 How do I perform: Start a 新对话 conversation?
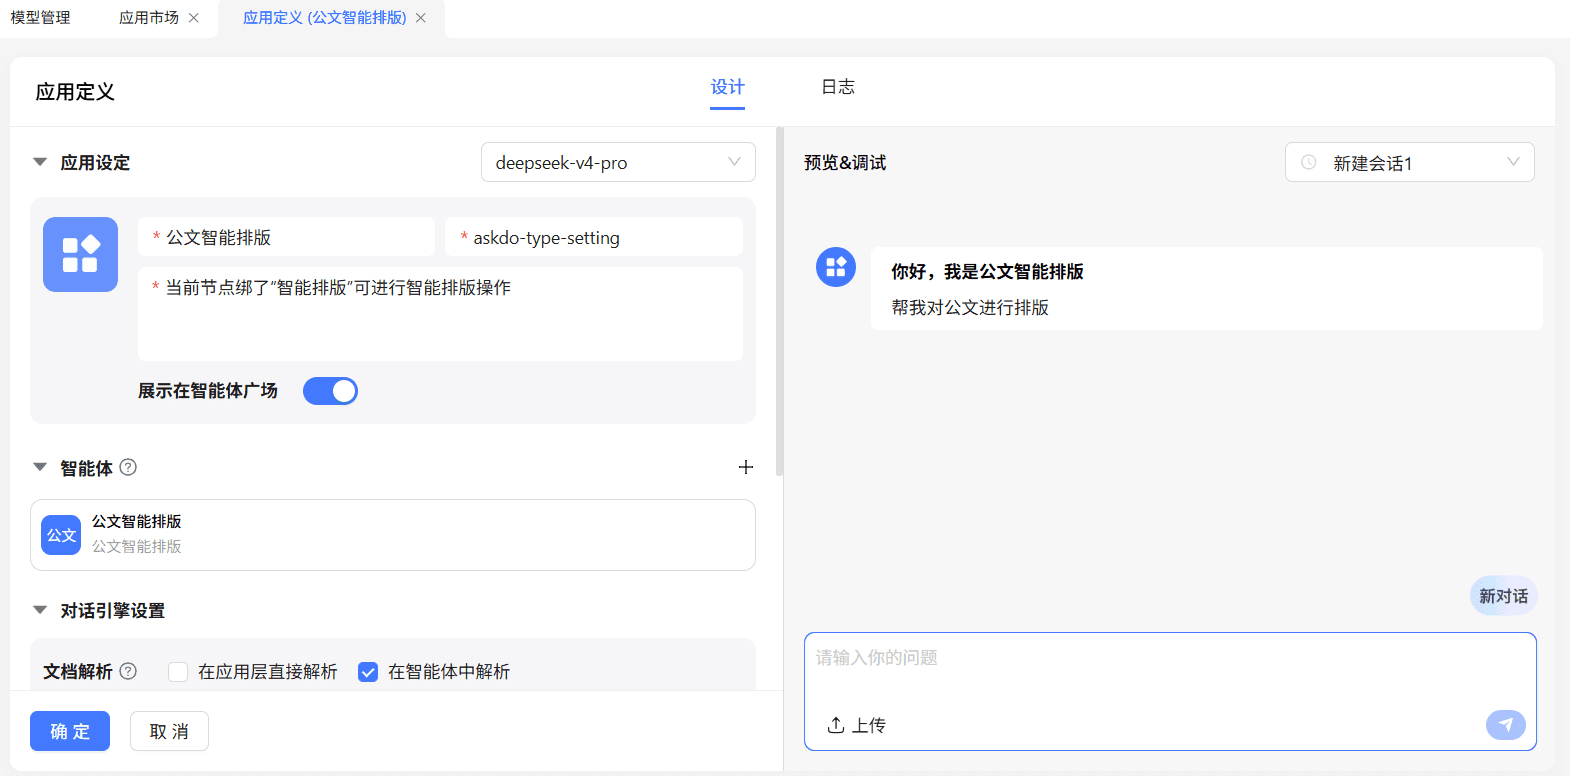pos(1503,596)
